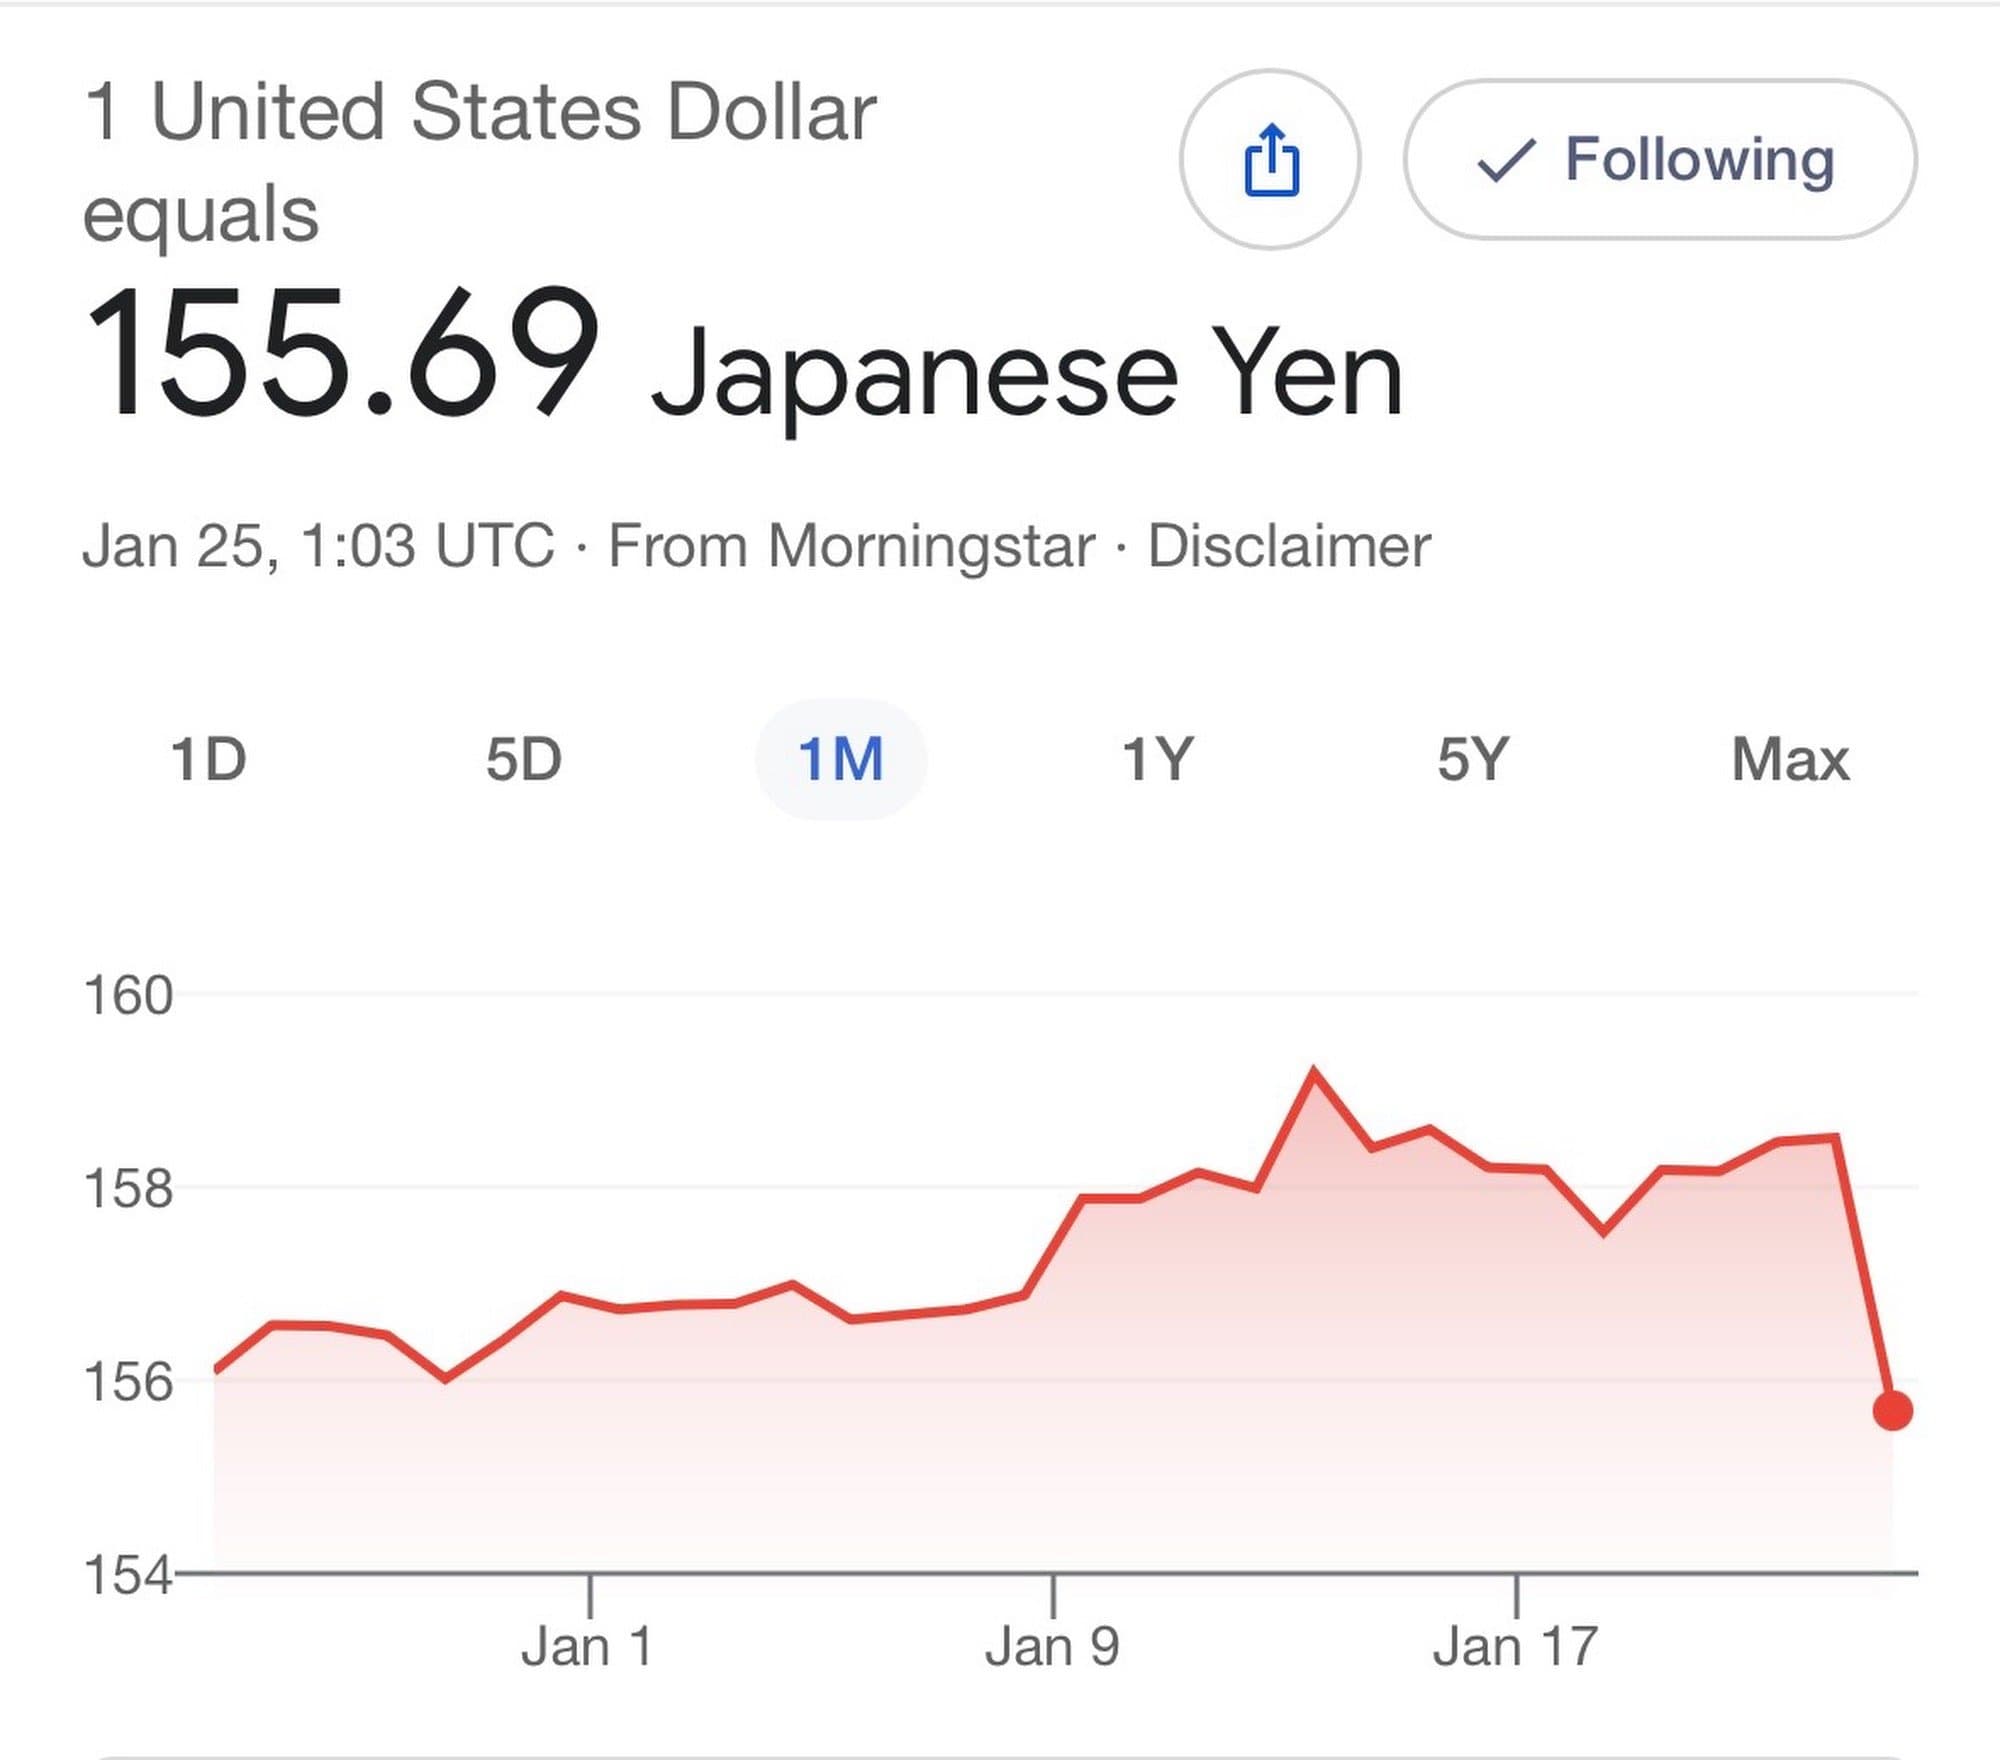Click the Jan 9 axis label
The image size is (2000, 1760).
click(1052, 1647)
